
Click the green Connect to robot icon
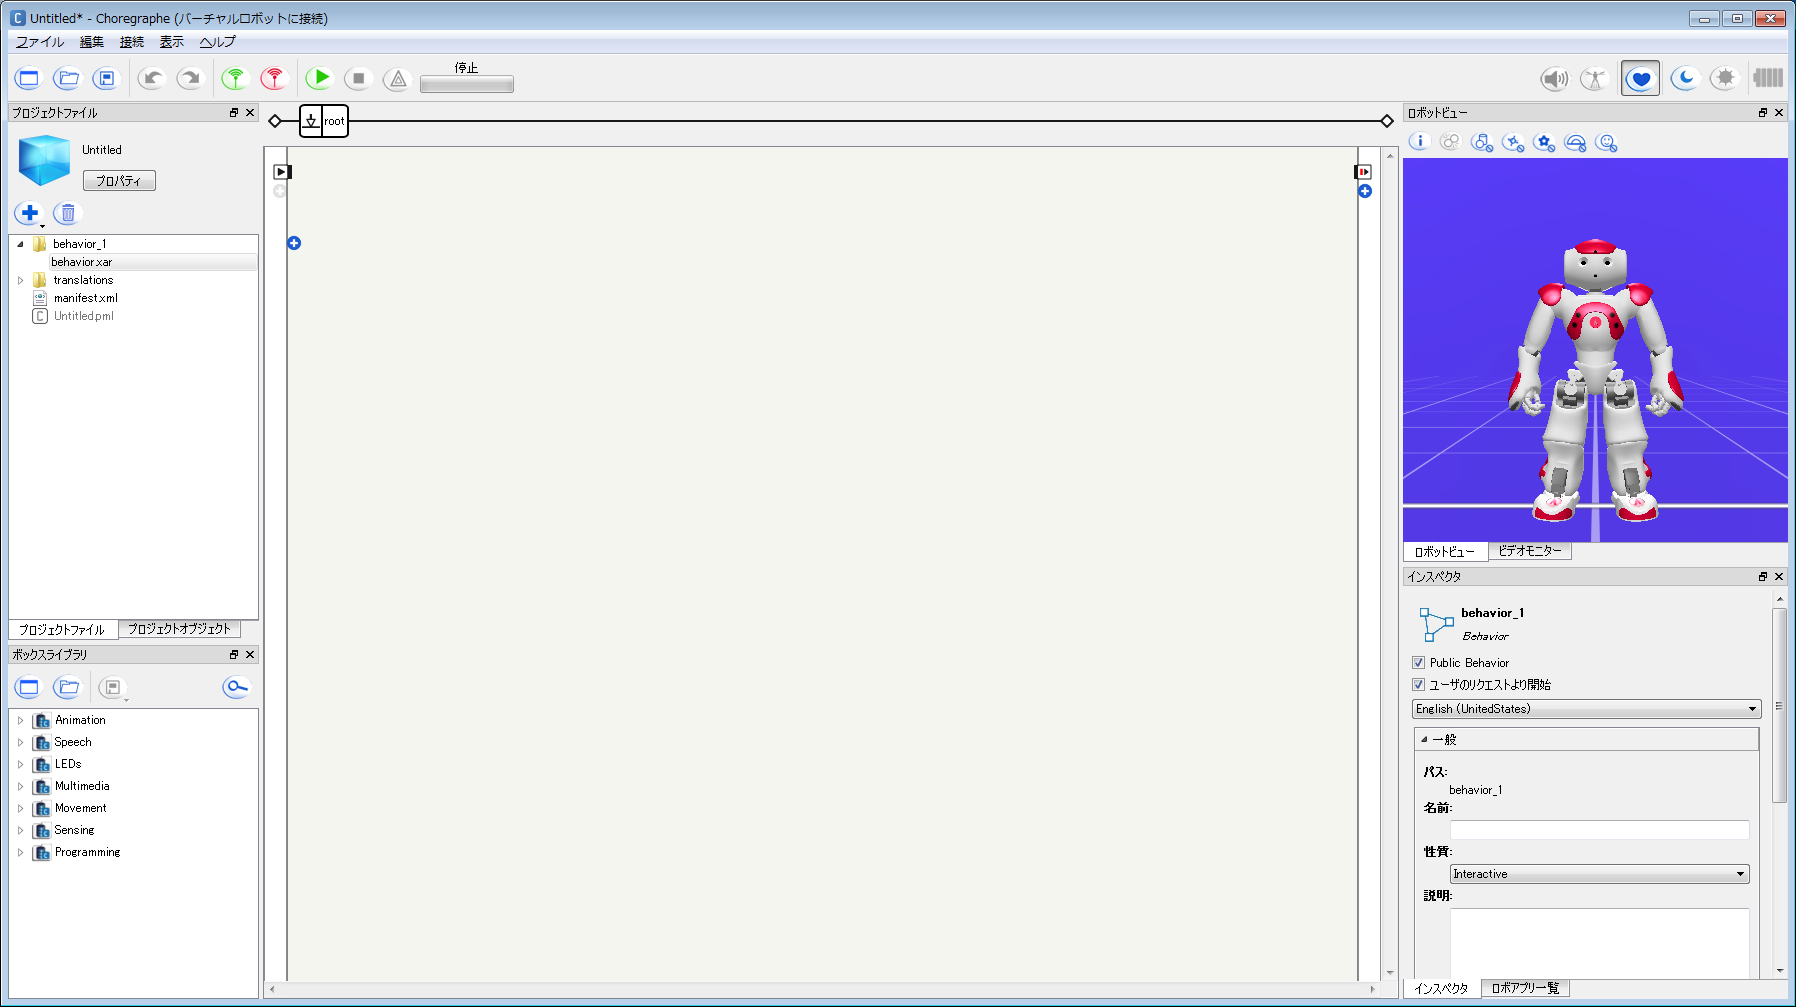pos(235,78)
